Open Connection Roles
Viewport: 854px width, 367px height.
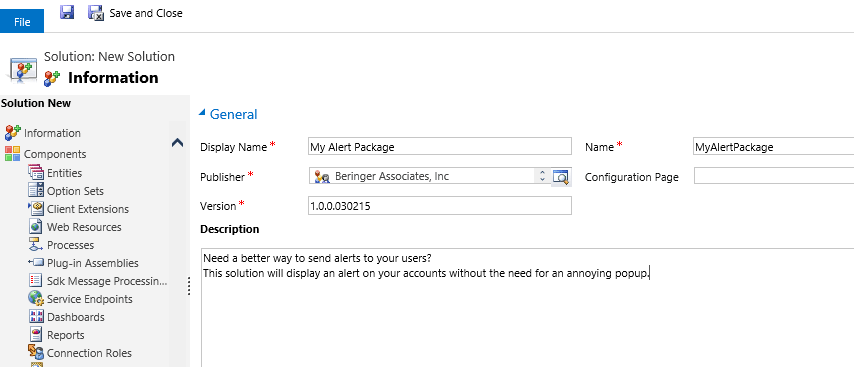[89, 353]
